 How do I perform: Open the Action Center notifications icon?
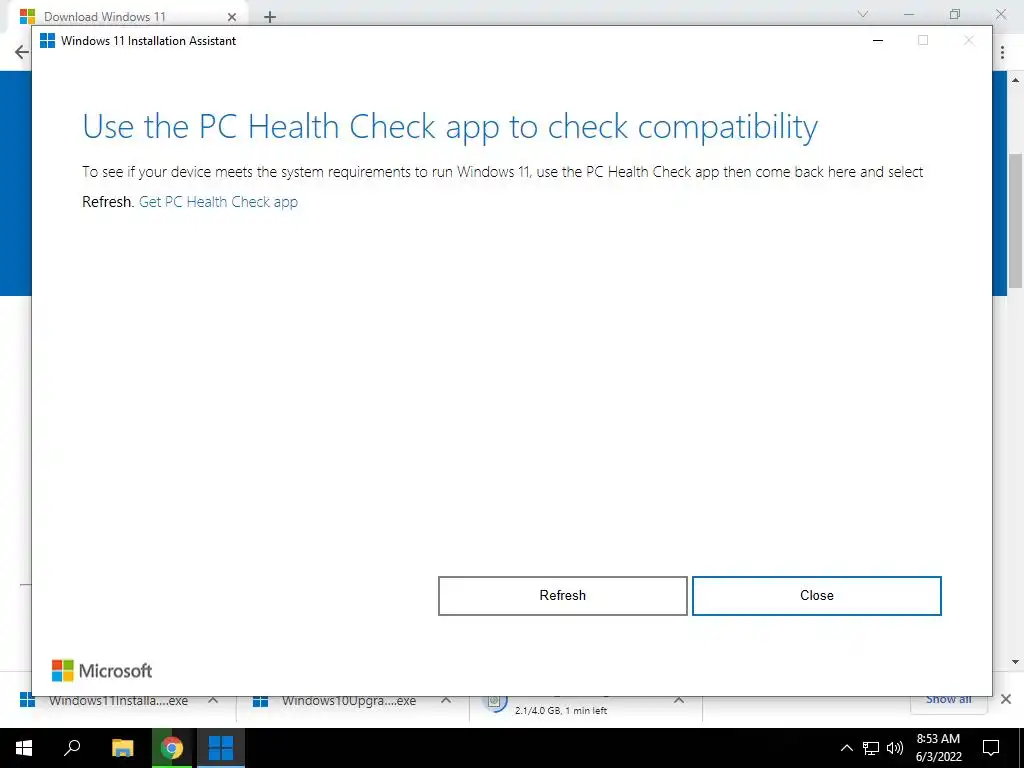pos(991,748)
